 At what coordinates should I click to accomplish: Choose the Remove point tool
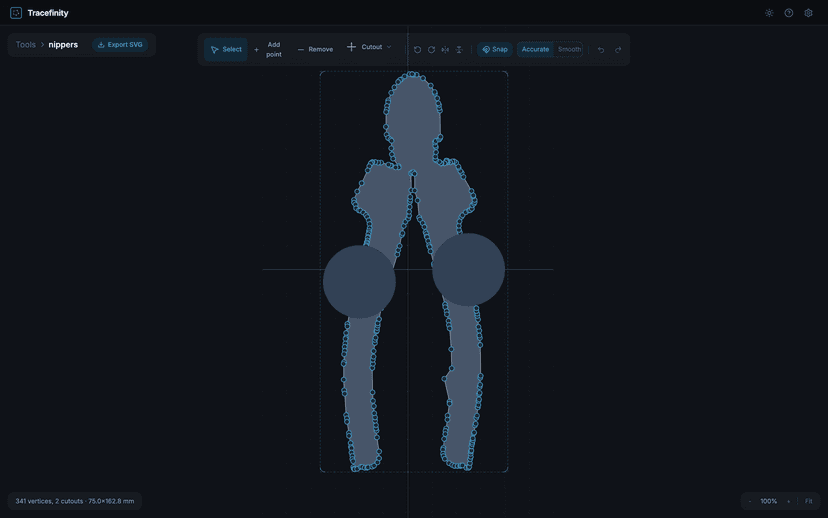[x=315, y=50]
